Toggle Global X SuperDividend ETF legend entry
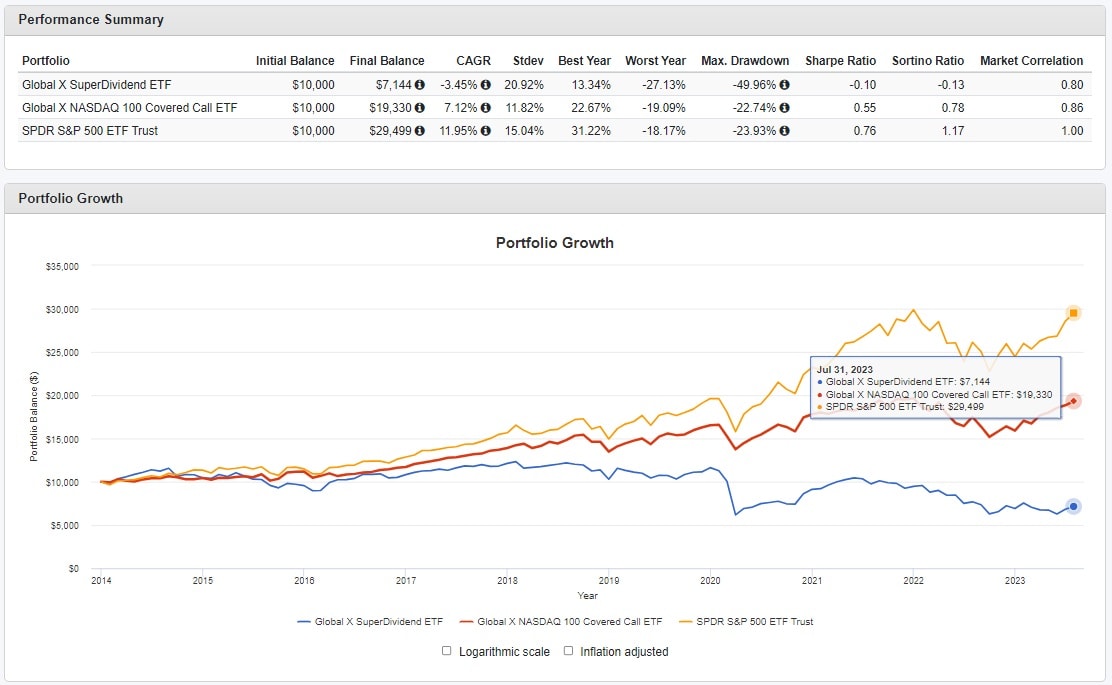The width and height of the screenshot is (1112, 685). pyautogui.click(x=370, y=622)
